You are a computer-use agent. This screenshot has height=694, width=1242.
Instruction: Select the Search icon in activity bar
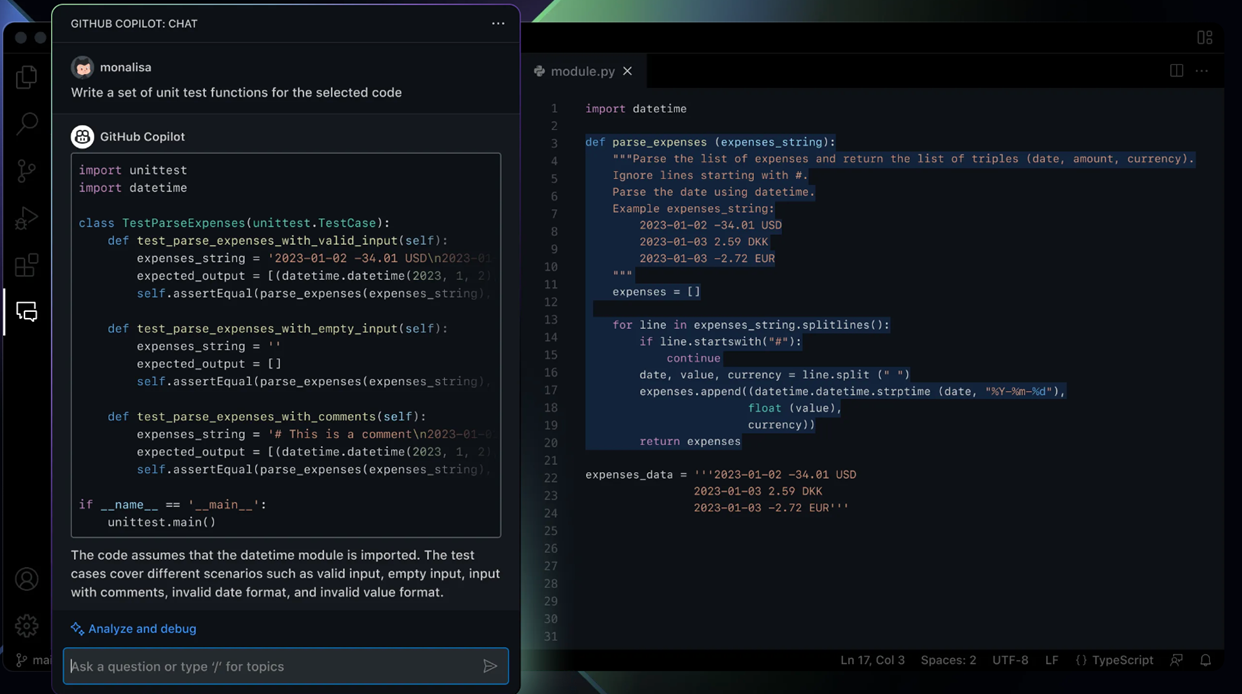coord(26,122)
